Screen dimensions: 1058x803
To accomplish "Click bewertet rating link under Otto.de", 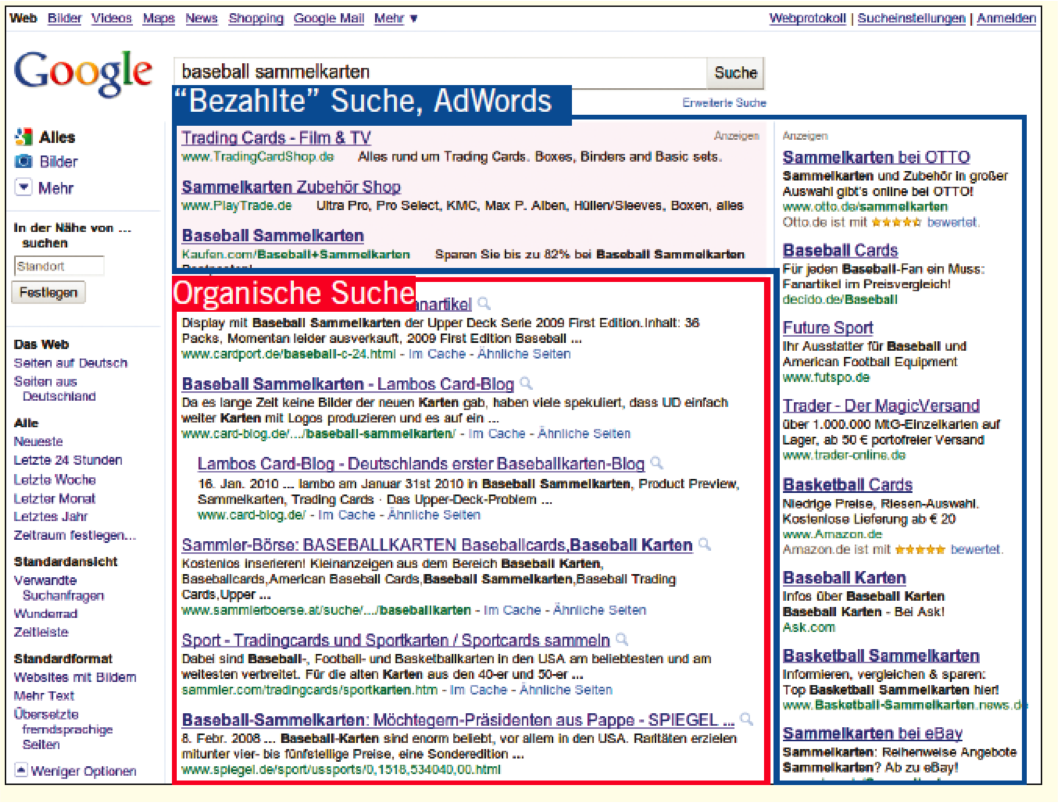I will coord(951,222).
